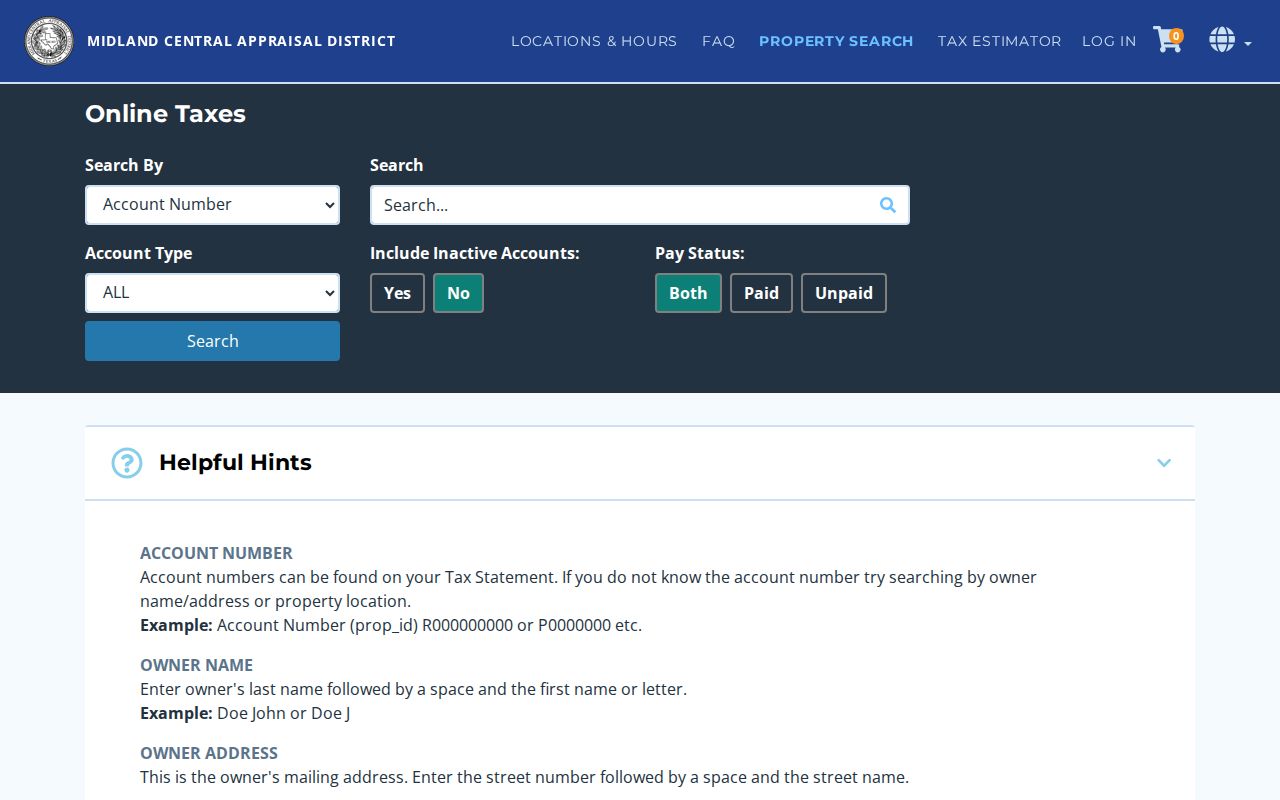Select Unpaid pay status

[844, 293]
